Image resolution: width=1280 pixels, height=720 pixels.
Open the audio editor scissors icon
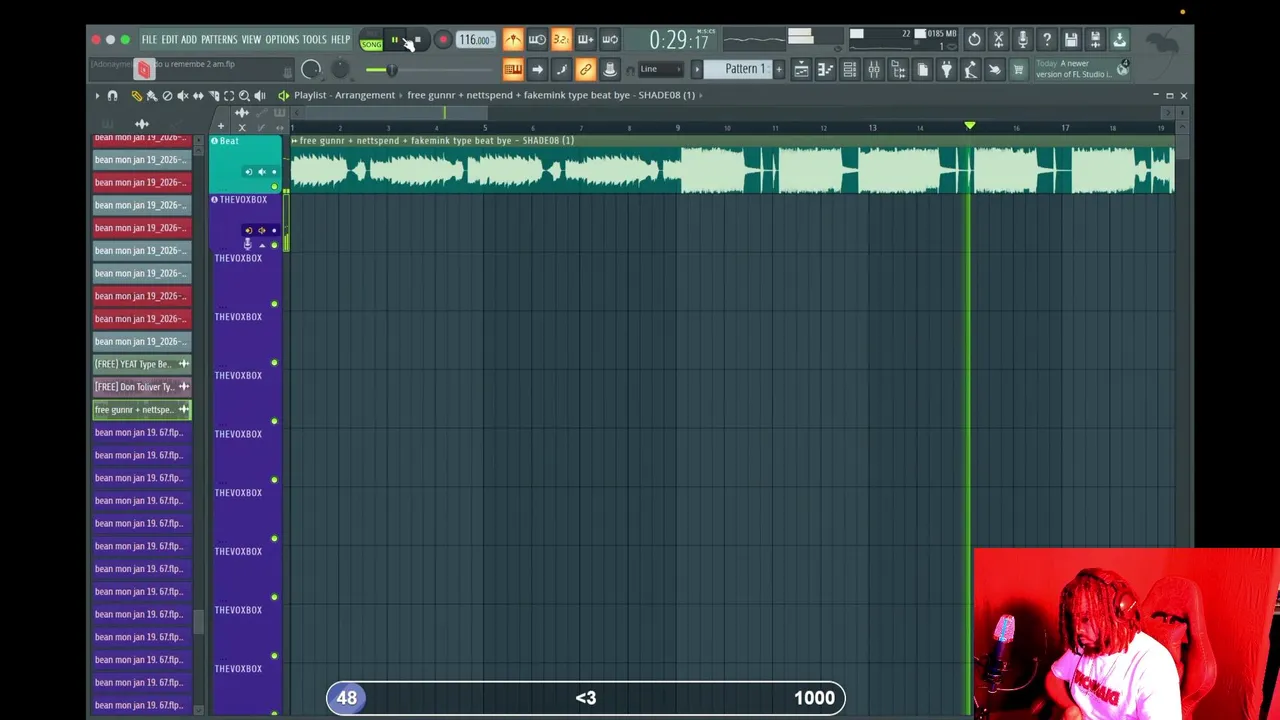point(998,40)
